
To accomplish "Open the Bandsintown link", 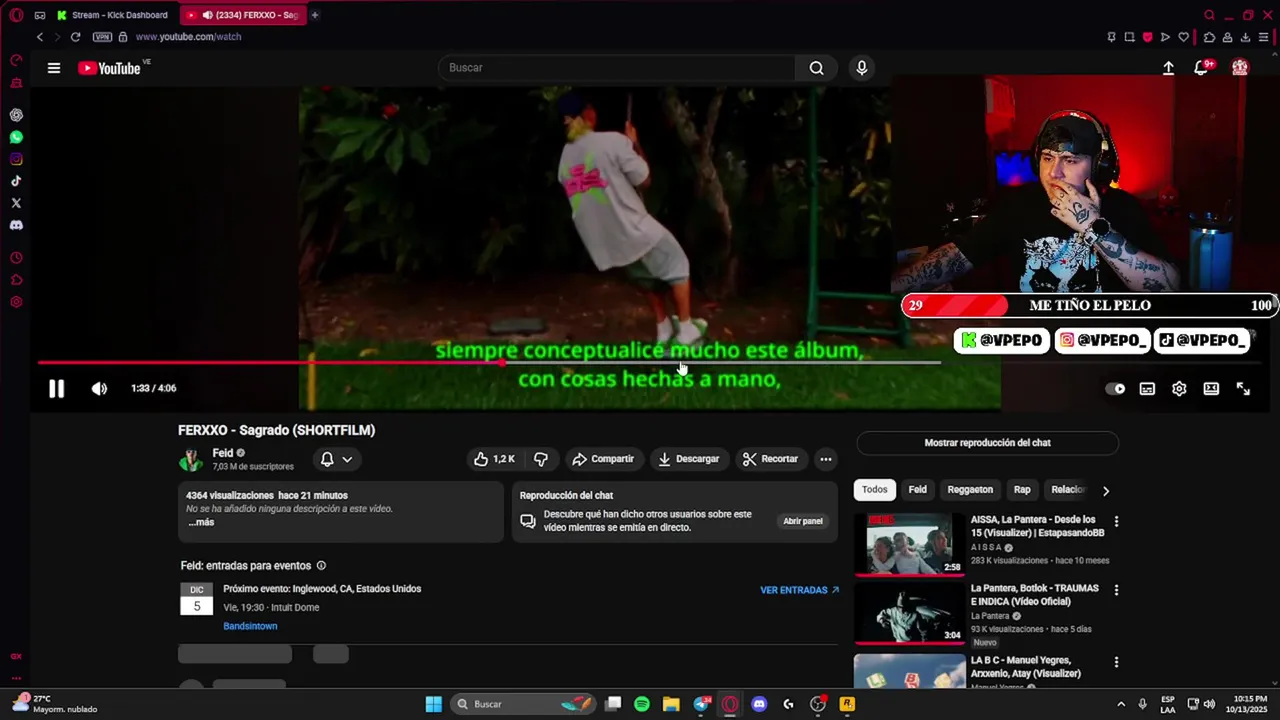I will pyautogui.click(x=250, y=626).
